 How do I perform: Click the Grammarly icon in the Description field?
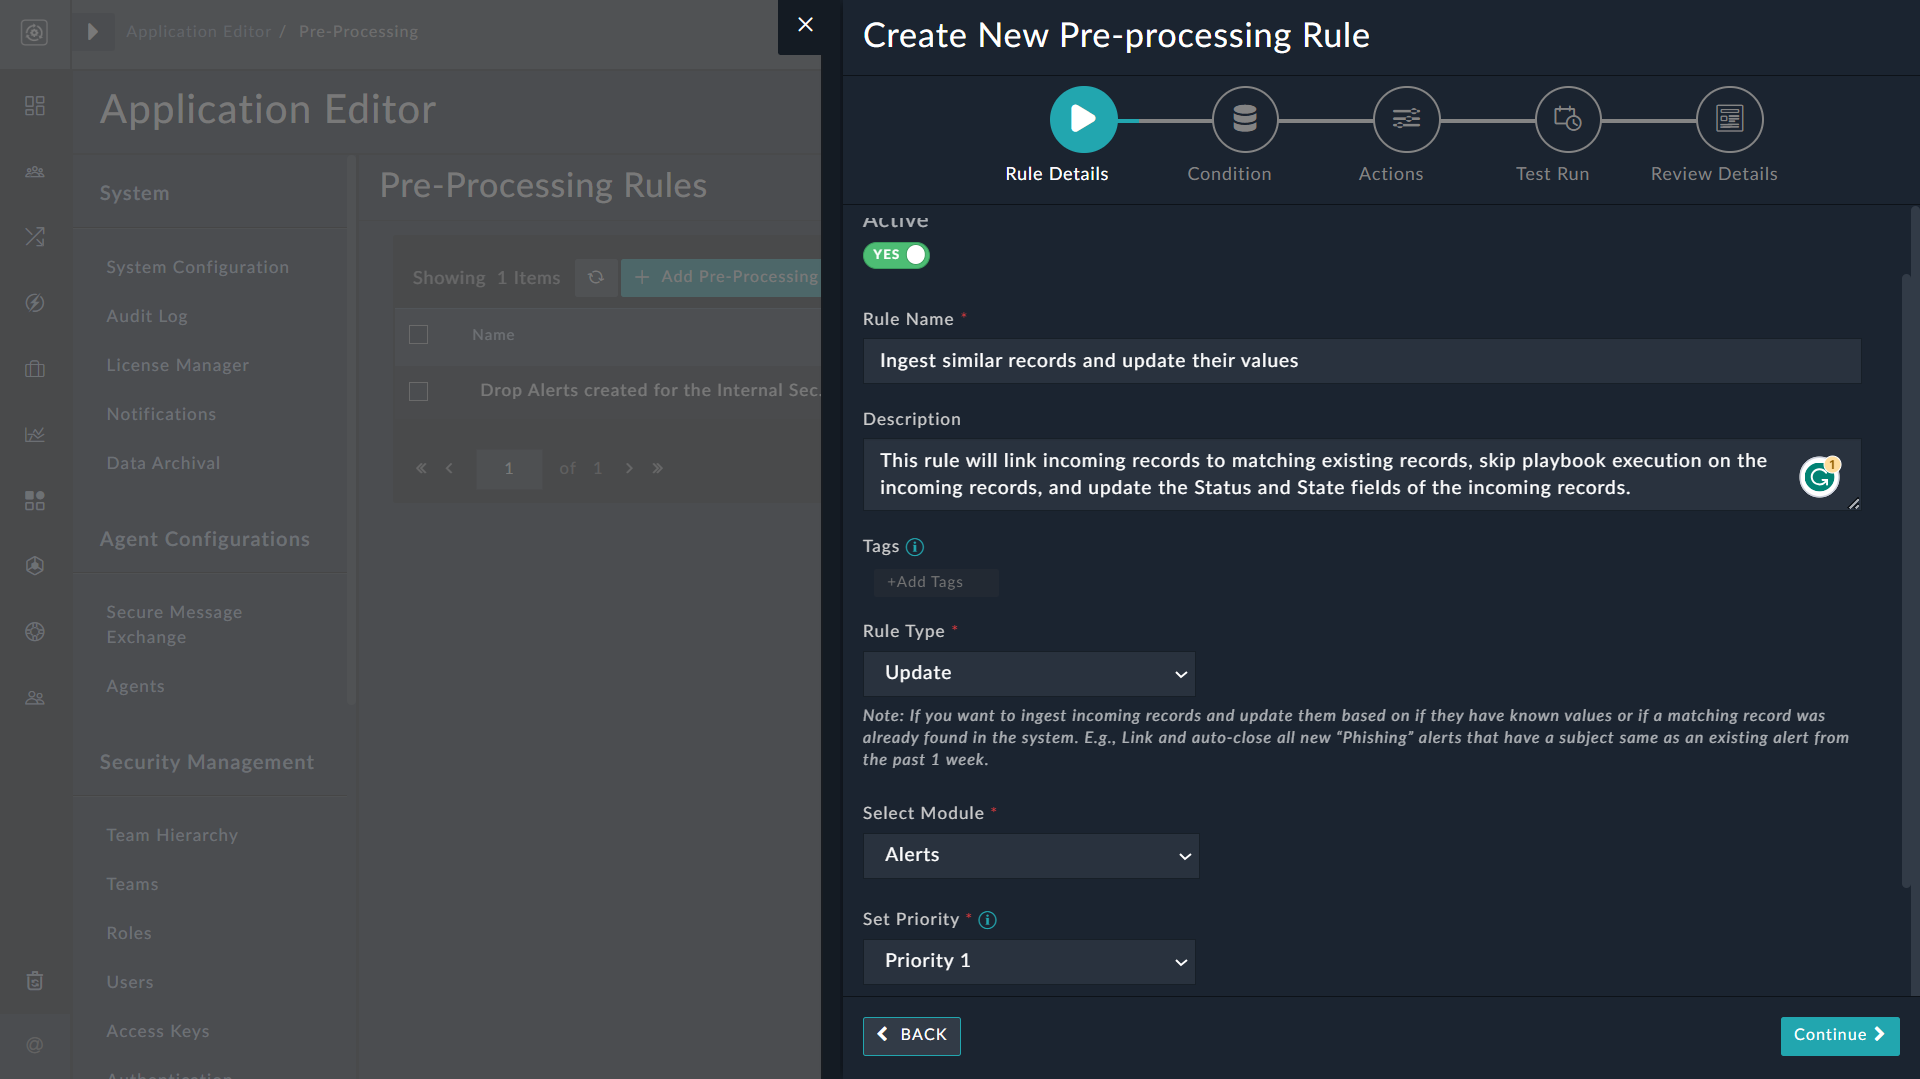(x=1819, y=477)
